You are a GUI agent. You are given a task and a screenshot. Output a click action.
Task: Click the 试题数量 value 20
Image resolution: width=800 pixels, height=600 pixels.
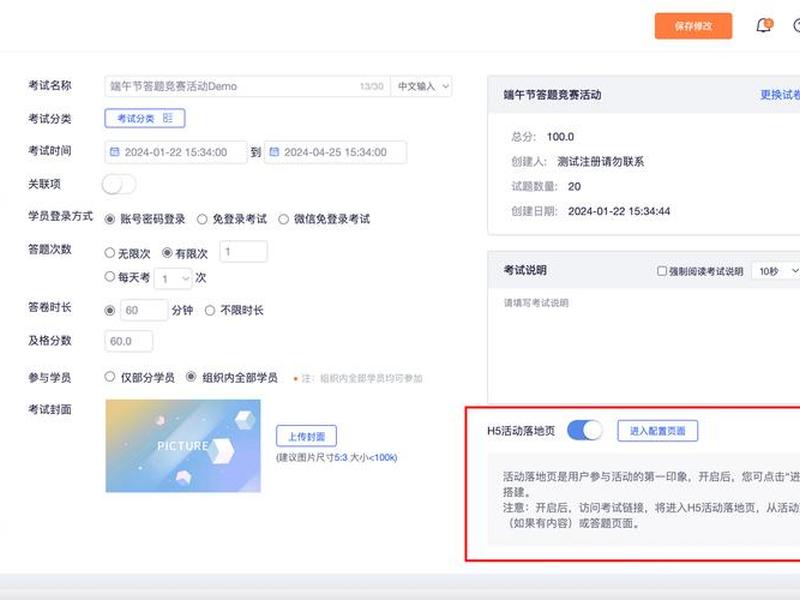[574, 187]
